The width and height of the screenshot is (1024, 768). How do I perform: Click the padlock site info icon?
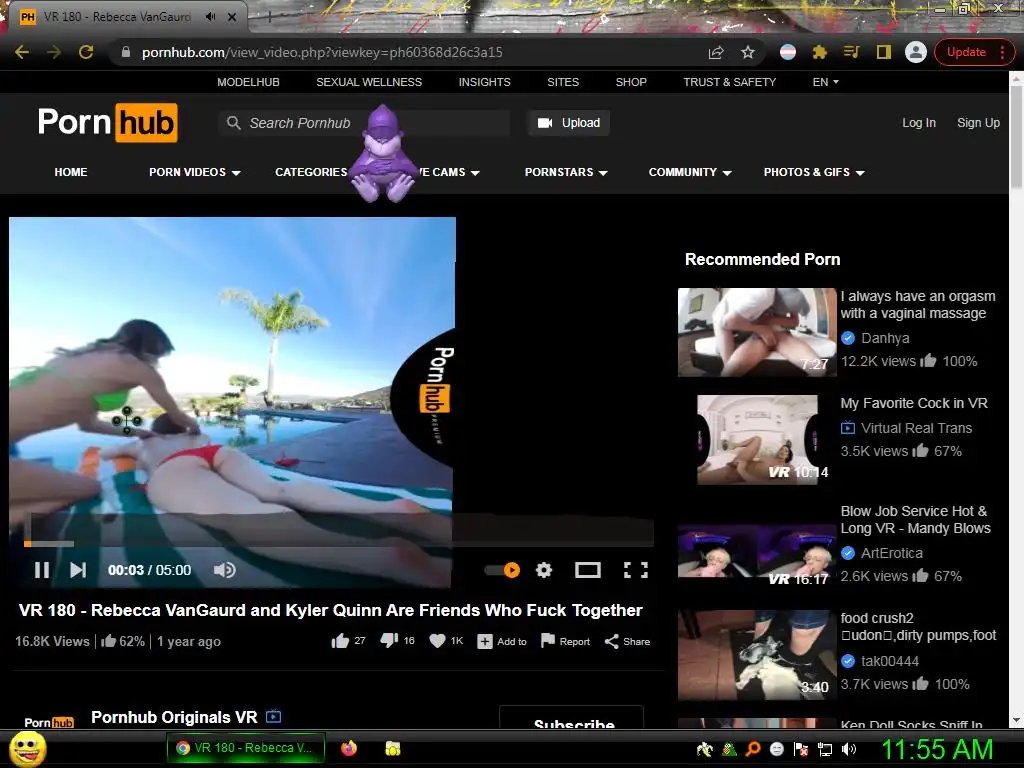click(126, 52)
